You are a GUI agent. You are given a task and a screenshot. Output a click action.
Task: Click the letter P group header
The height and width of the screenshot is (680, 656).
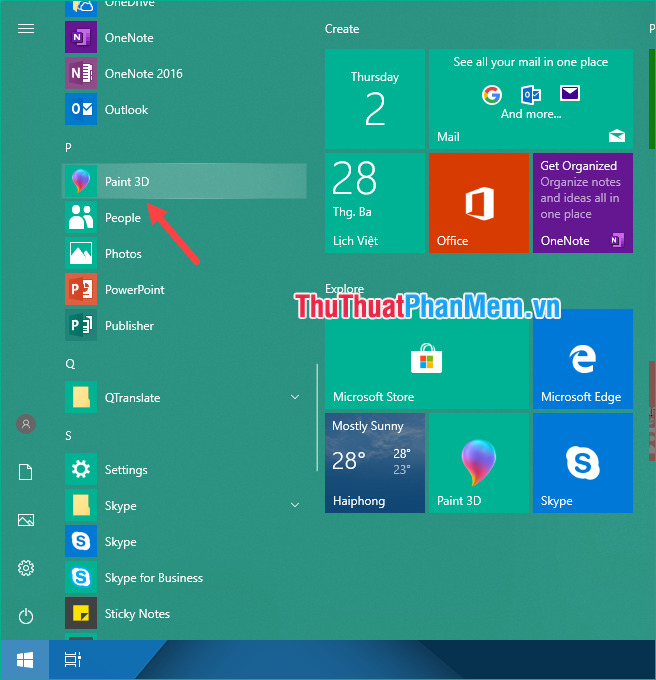(68, 147)
